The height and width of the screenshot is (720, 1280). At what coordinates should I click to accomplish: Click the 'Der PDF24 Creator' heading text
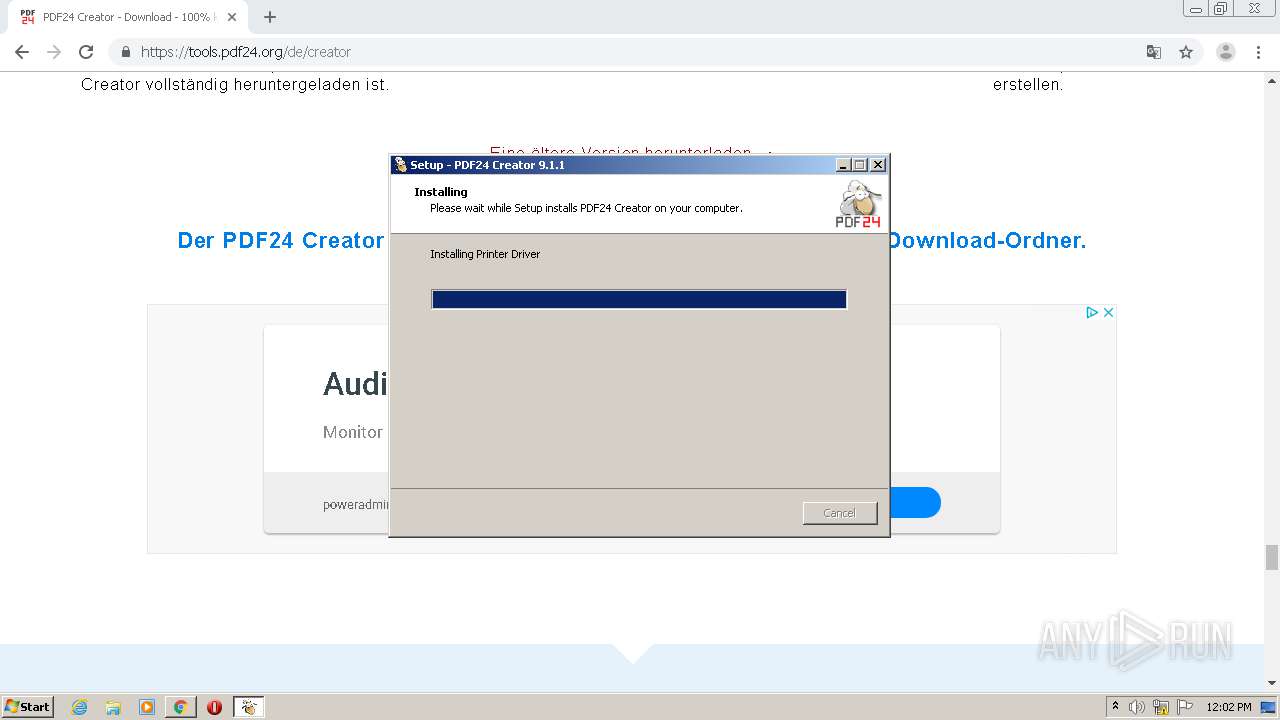point(281,240)
